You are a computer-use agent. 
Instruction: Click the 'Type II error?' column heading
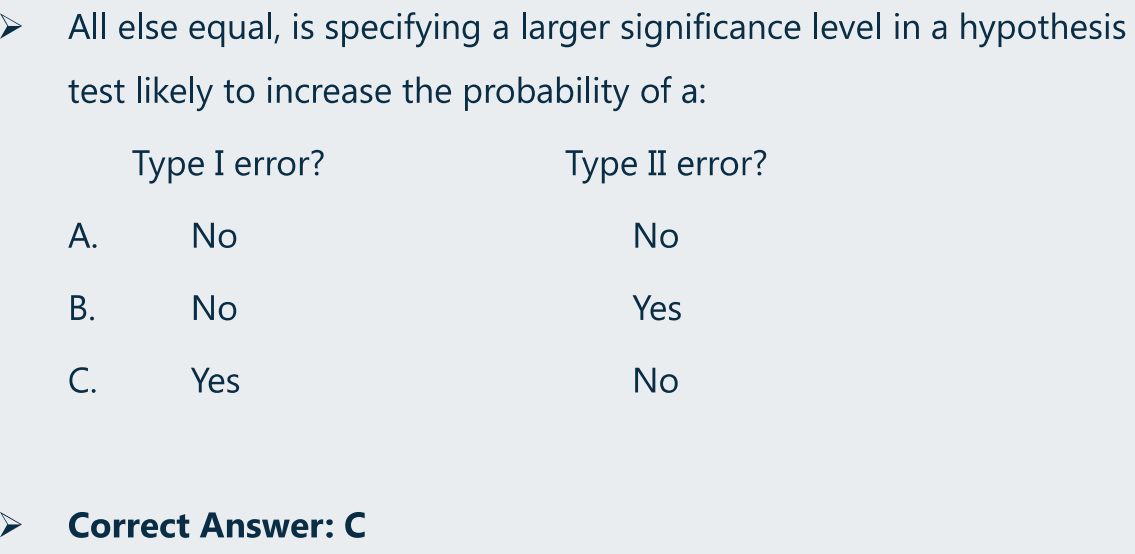[x=665, y=164]
